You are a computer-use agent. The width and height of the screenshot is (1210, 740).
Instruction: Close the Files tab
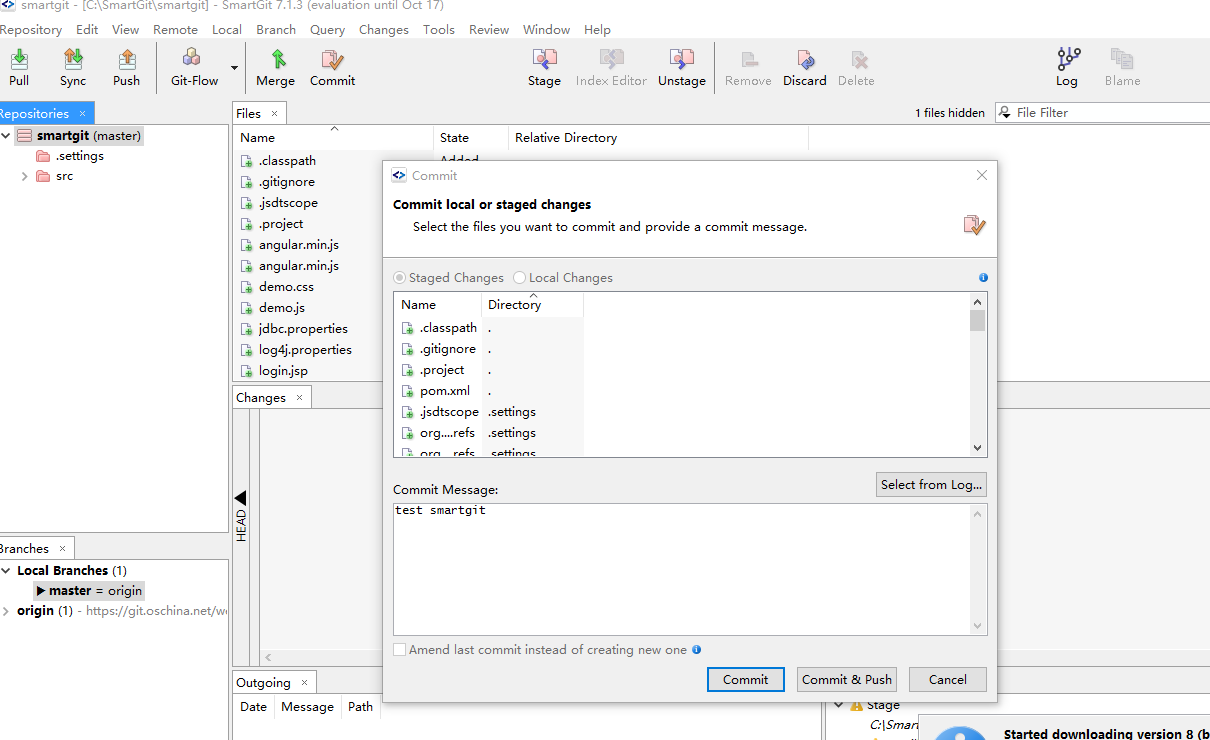274,114
